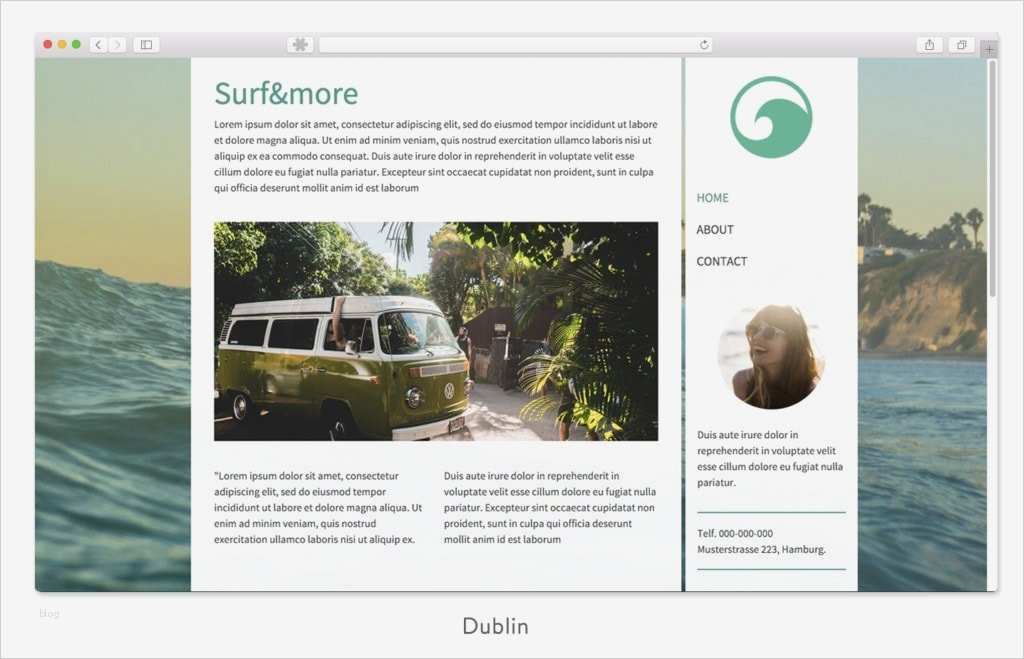The image size is (1024, 659).
Task: Click the sidebar bio text under photo
Action: (770, 458)
